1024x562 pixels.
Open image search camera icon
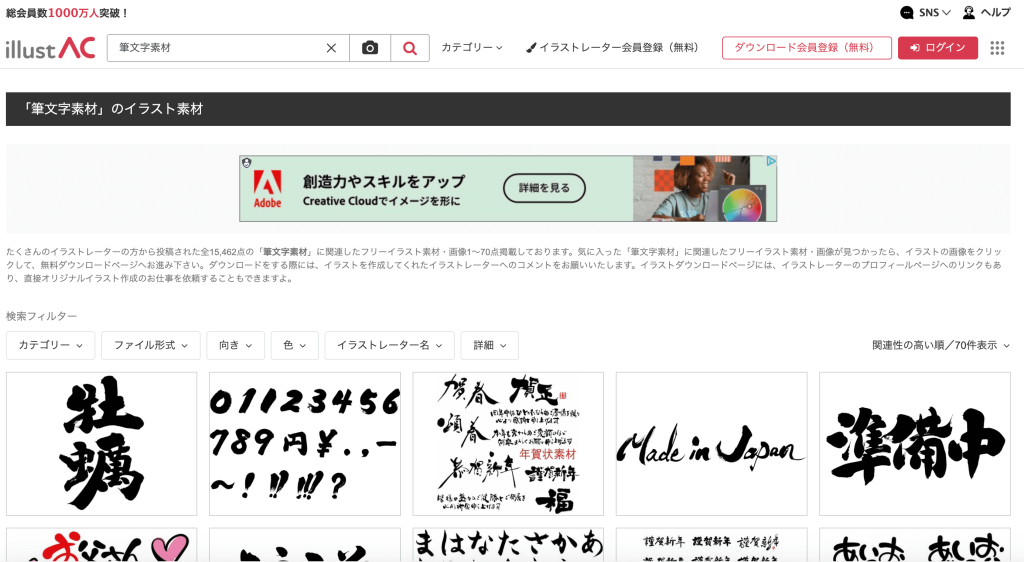370,48
